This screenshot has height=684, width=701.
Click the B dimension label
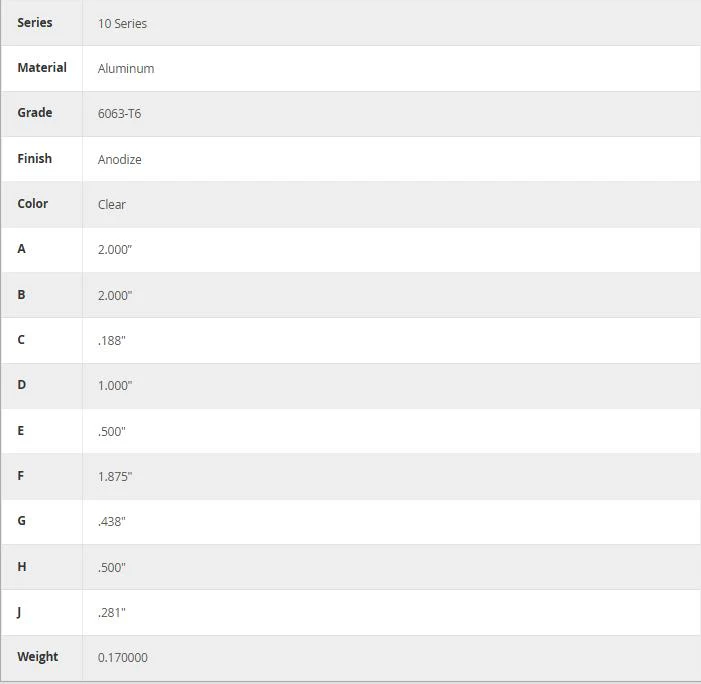tap(21, 295)
